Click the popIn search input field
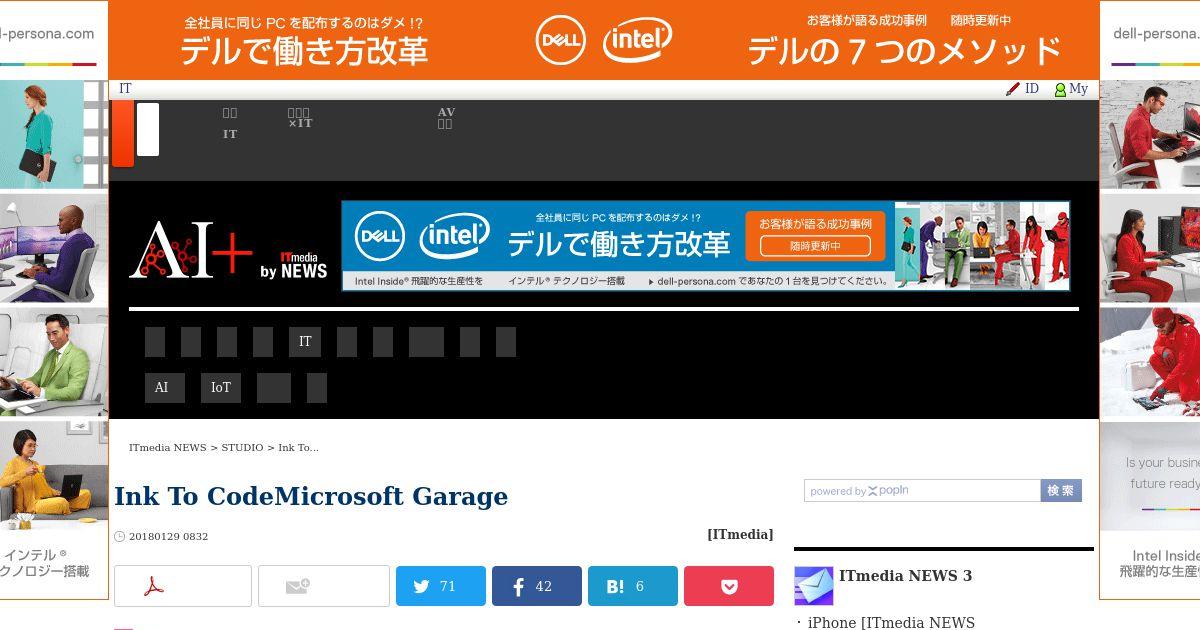This screenshot has width=1200, height=630. (x=922, y=491)
